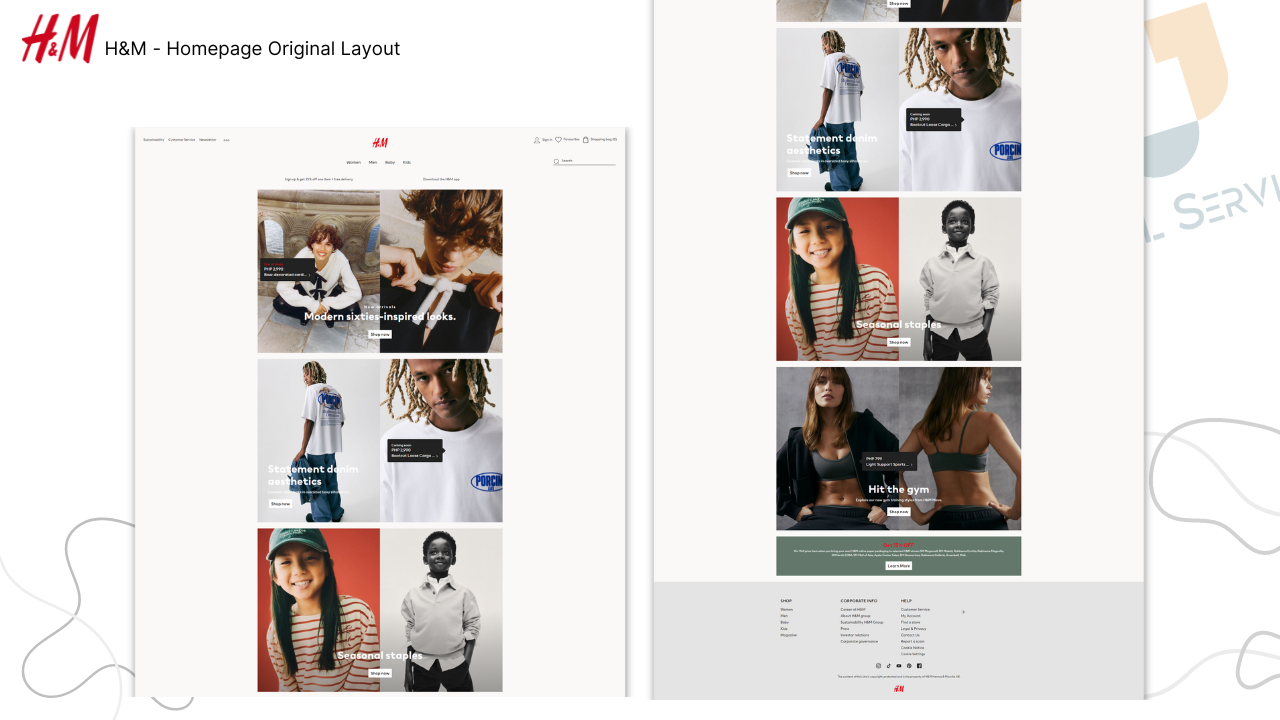Open Bootcut Loose Cargo tag on the header page
This screenshot has width=1280, height=720.
[415, 451]
